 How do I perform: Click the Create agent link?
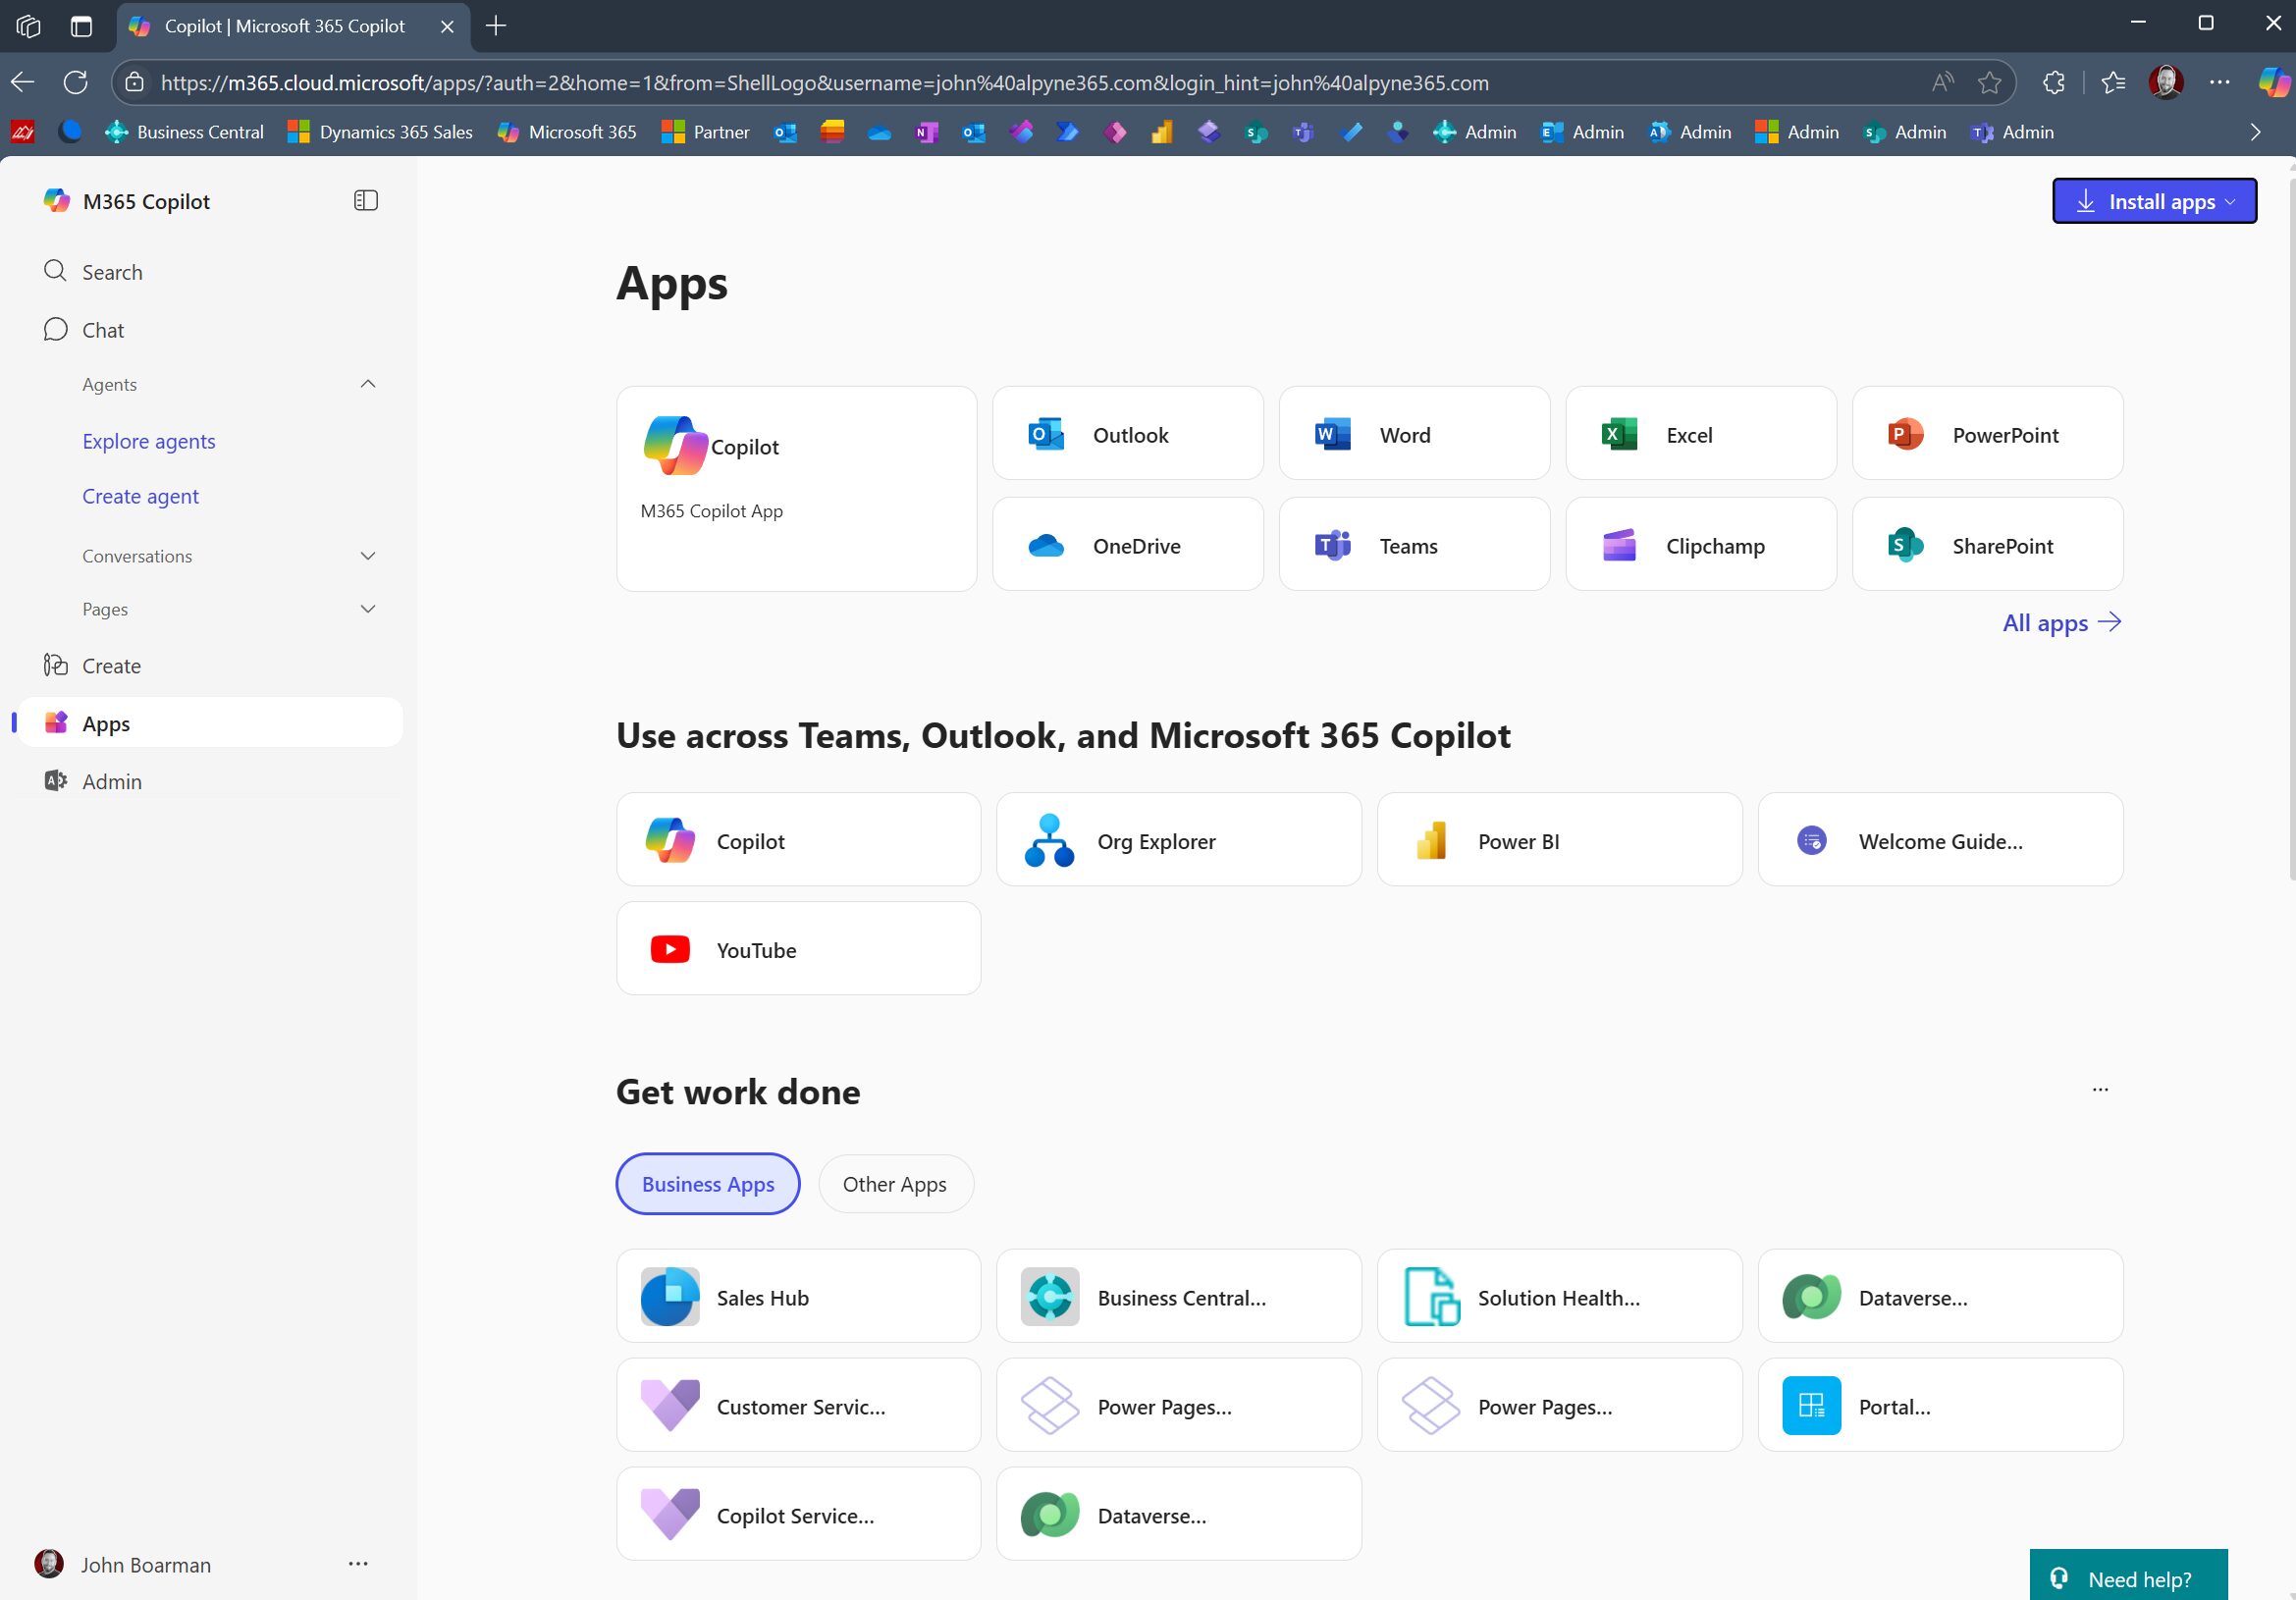point(140,496)
